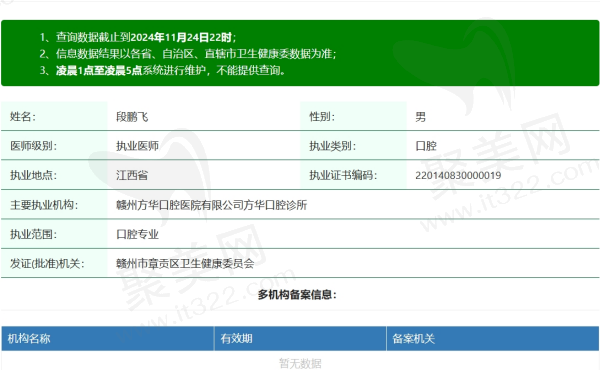600x370 pixels.
Task: Click the 性别 label
Action: 322,116
